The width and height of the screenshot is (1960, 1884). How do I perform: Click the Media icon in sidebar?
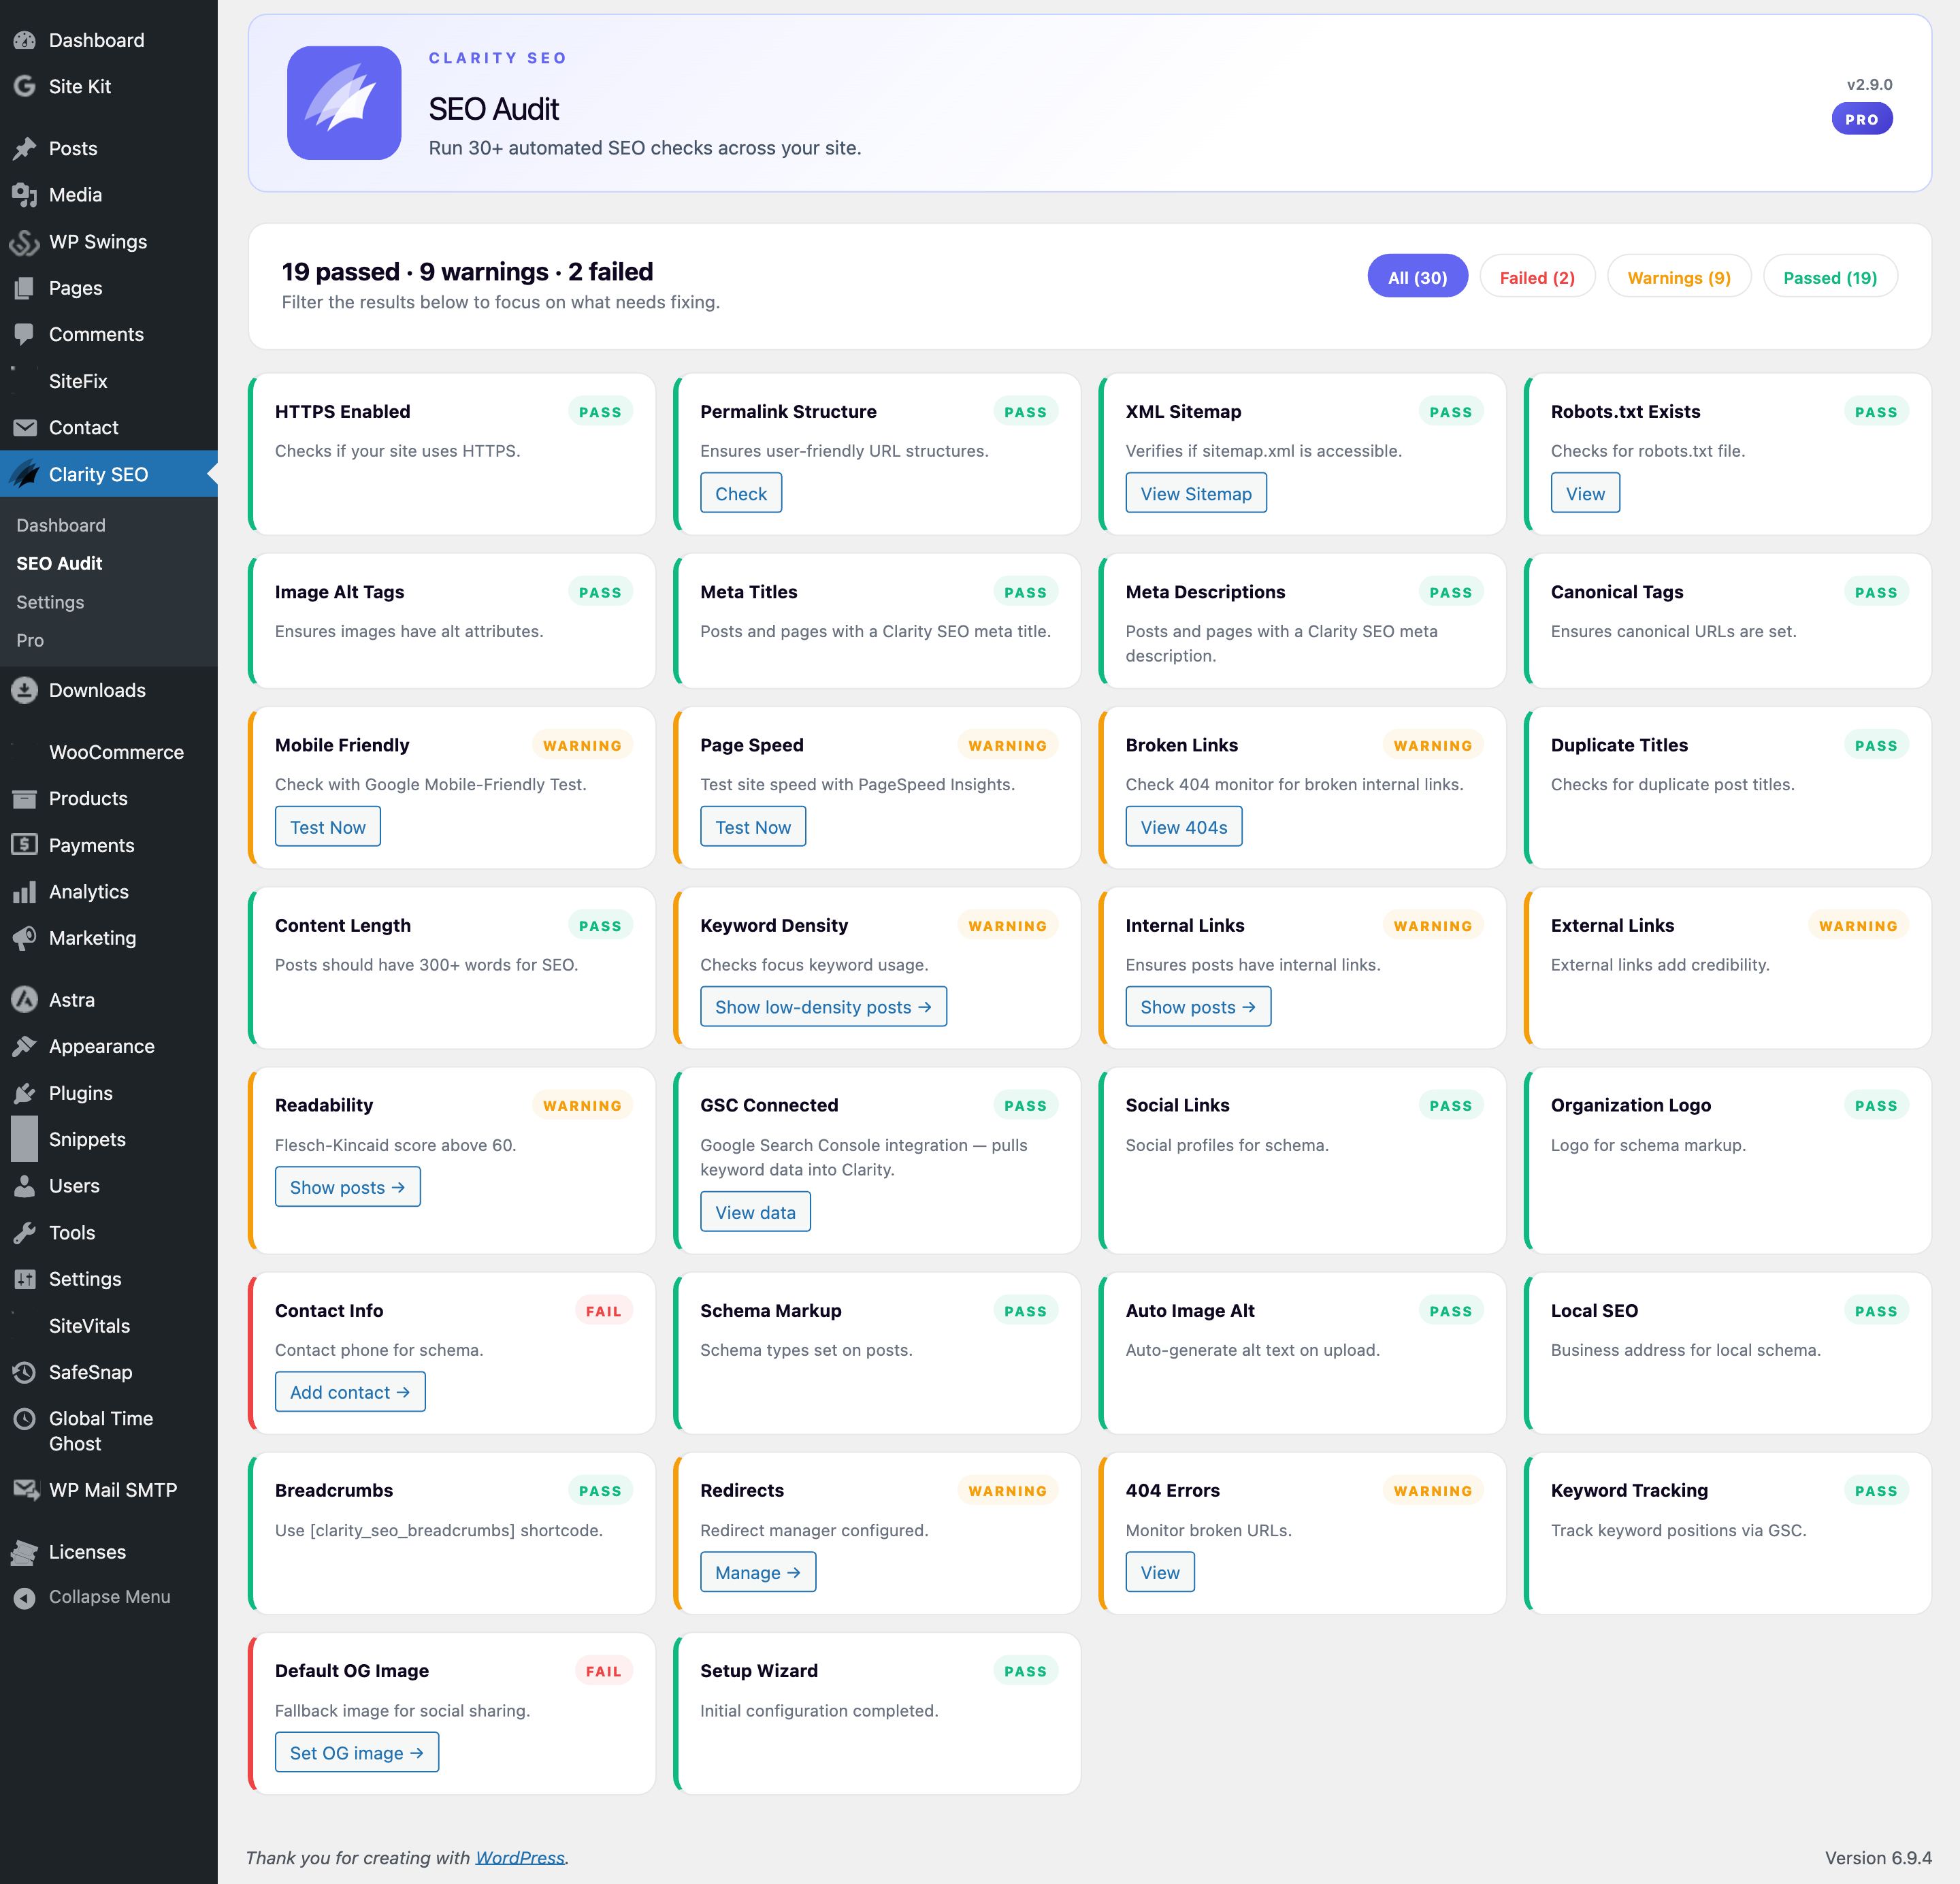pos(24,195)
